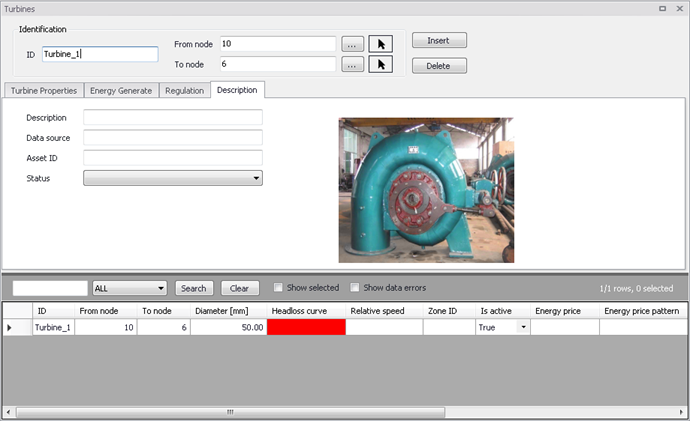Click the Energy price pattern column header
This screenshot has height=421, width=690.
click(x=643, y=311)
